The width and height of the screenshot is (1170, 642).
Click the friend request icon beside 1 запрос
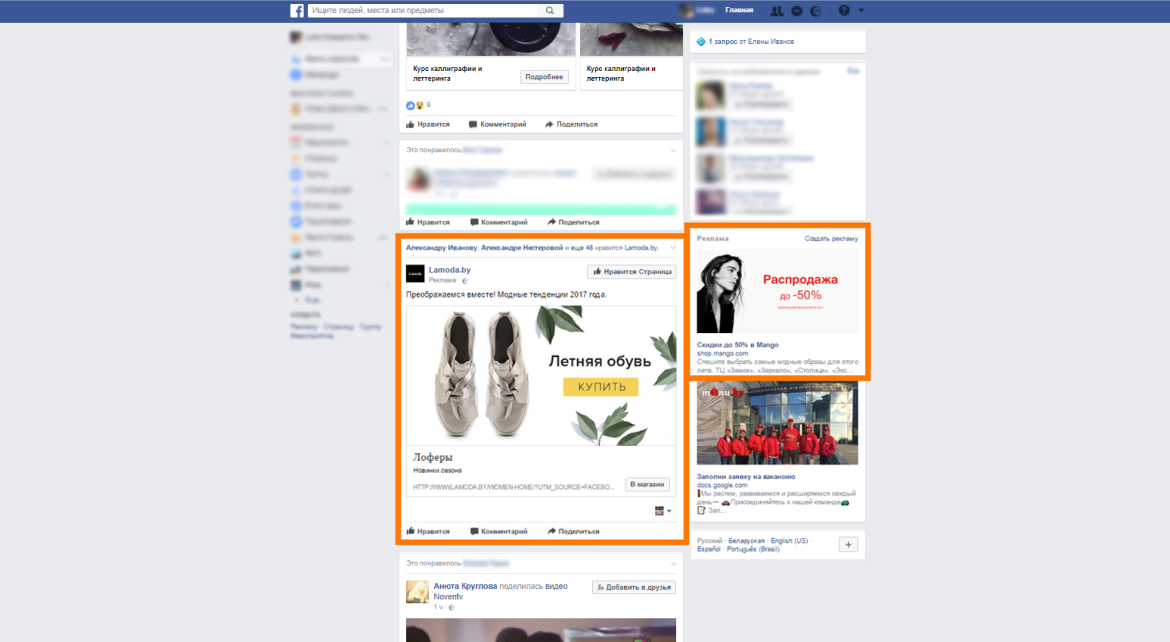[x=701, y=42]
